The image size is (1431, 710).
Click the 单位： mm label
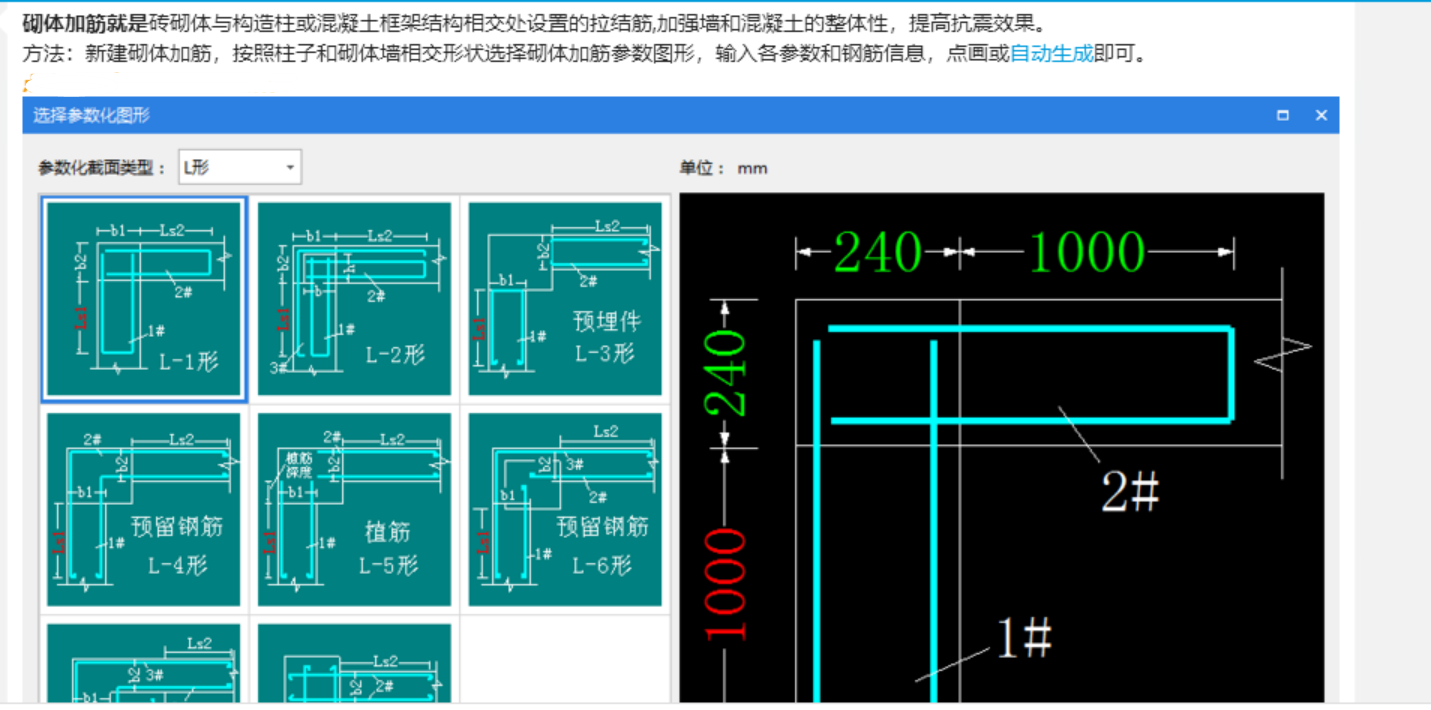coord(724,168)
